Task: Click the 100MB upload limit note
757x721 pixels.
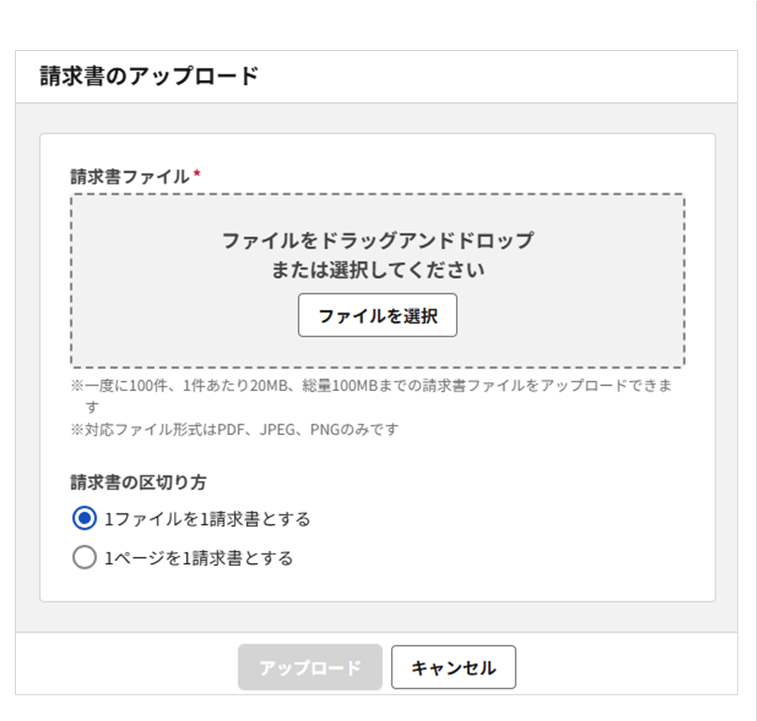Action: pos(370,386)
